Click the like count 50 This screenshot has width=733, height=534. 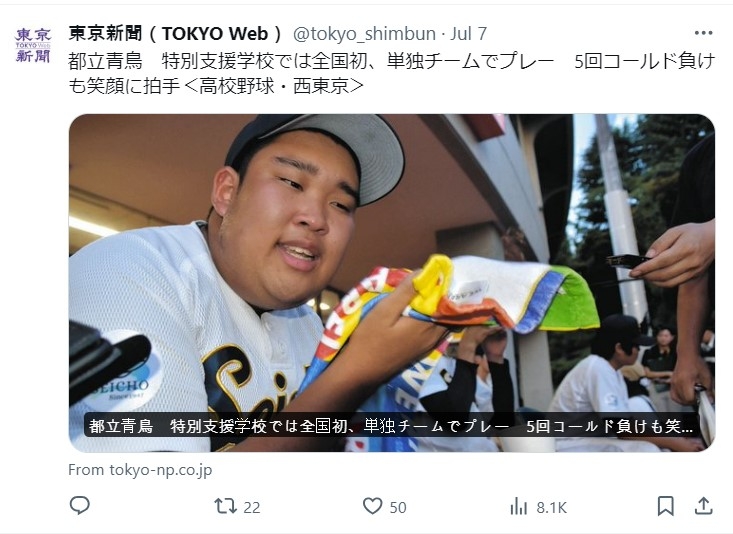[398, 507]
